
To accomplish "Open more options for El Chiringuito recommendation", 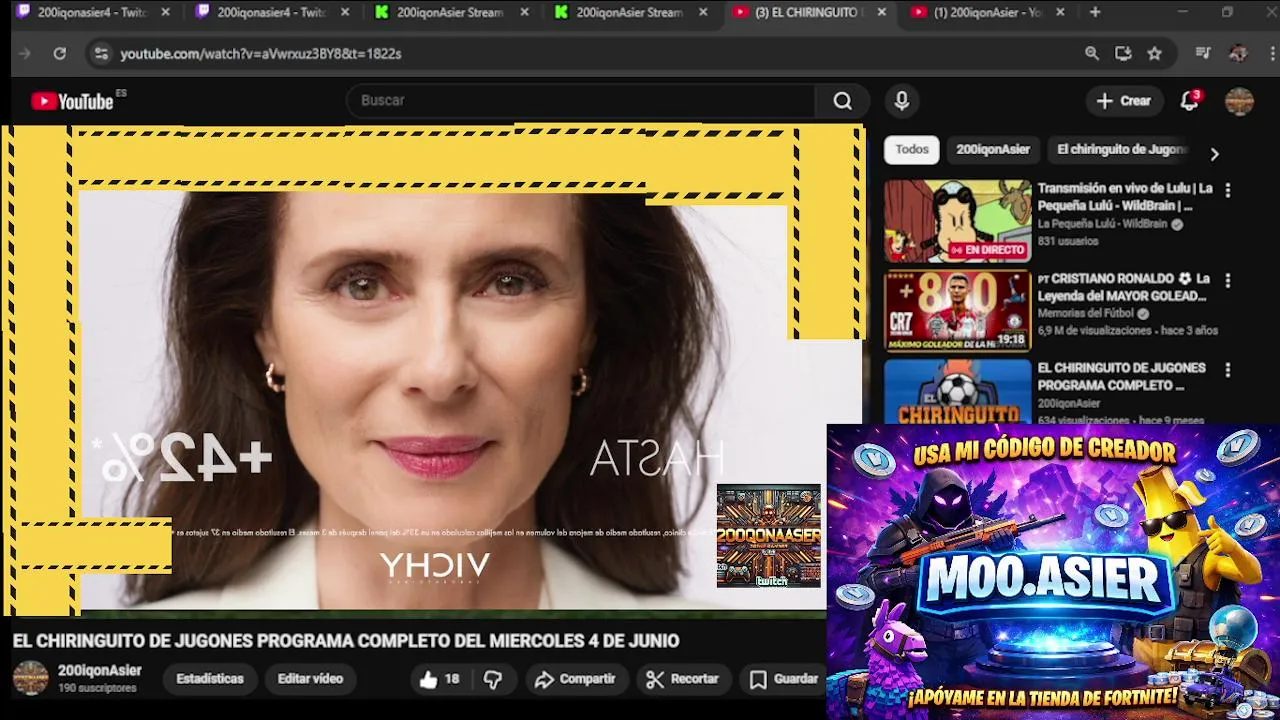I will pos(1227,370).
